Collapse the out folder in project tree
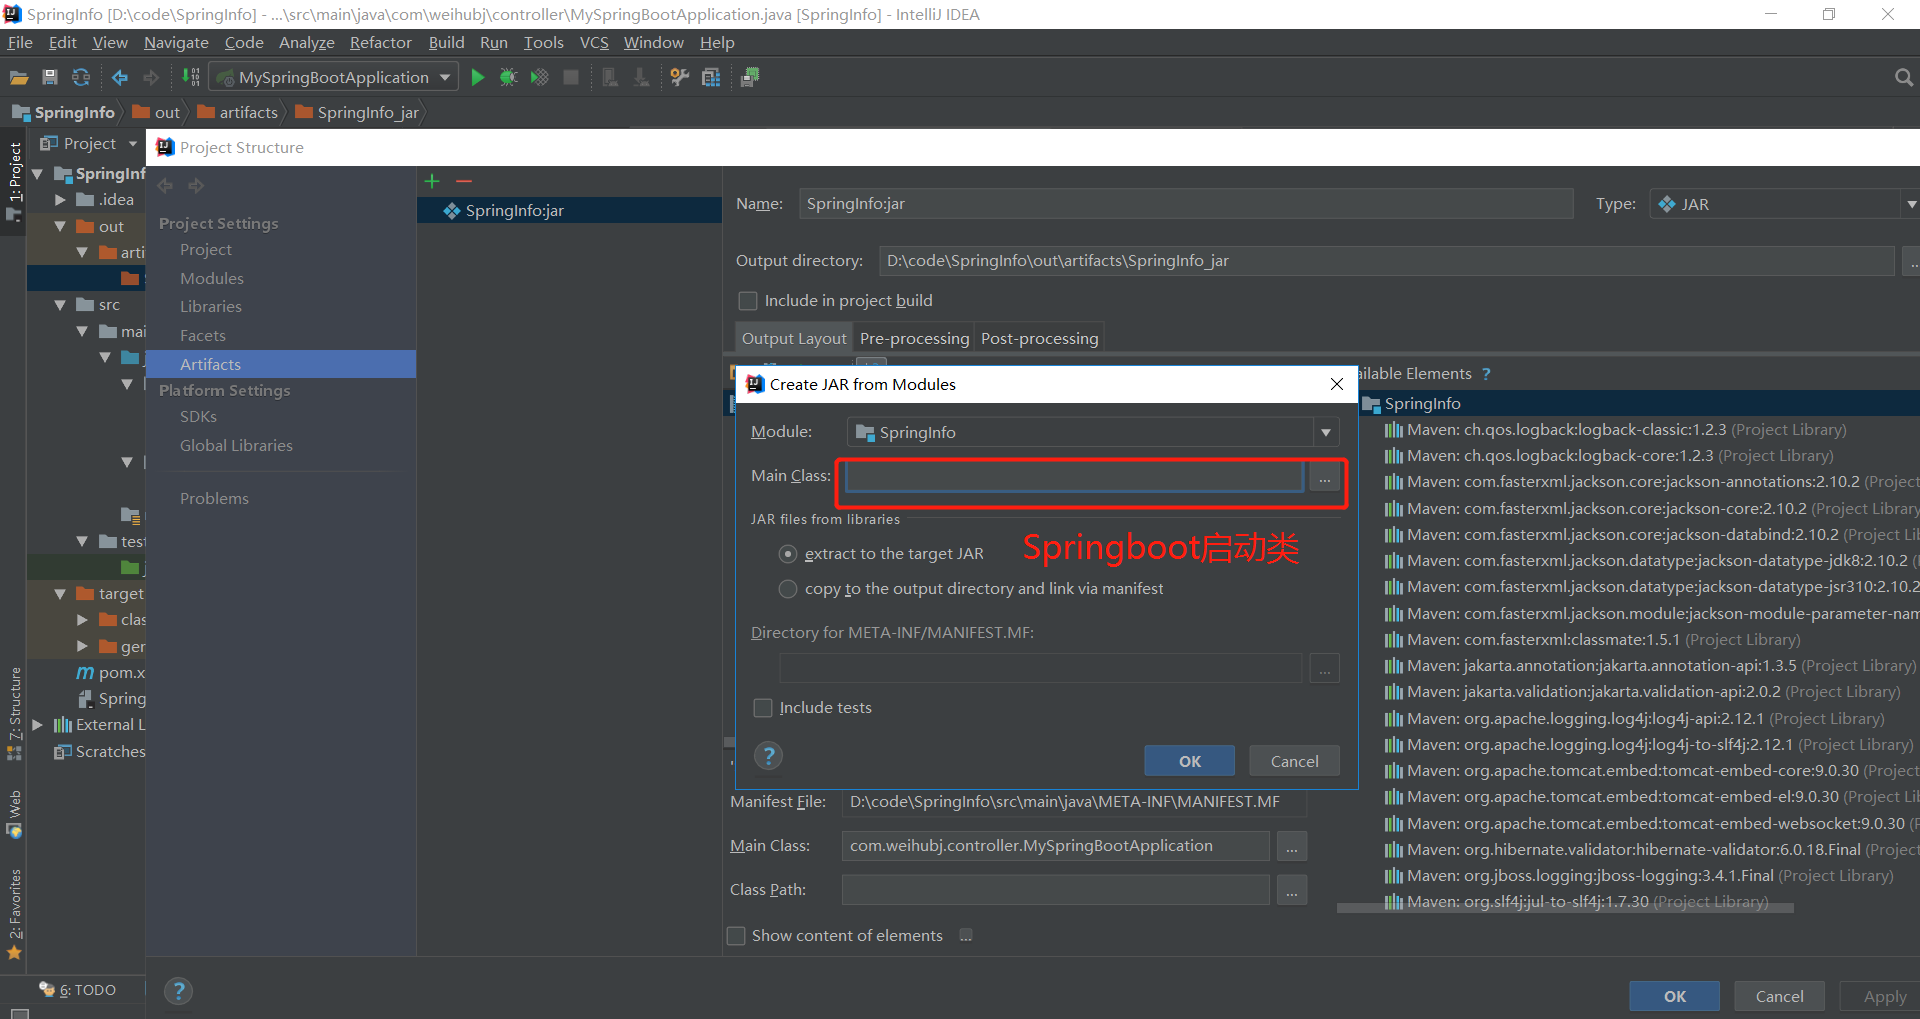Viewport: 1920px width, 1019px height. click(x=60, y=227)
